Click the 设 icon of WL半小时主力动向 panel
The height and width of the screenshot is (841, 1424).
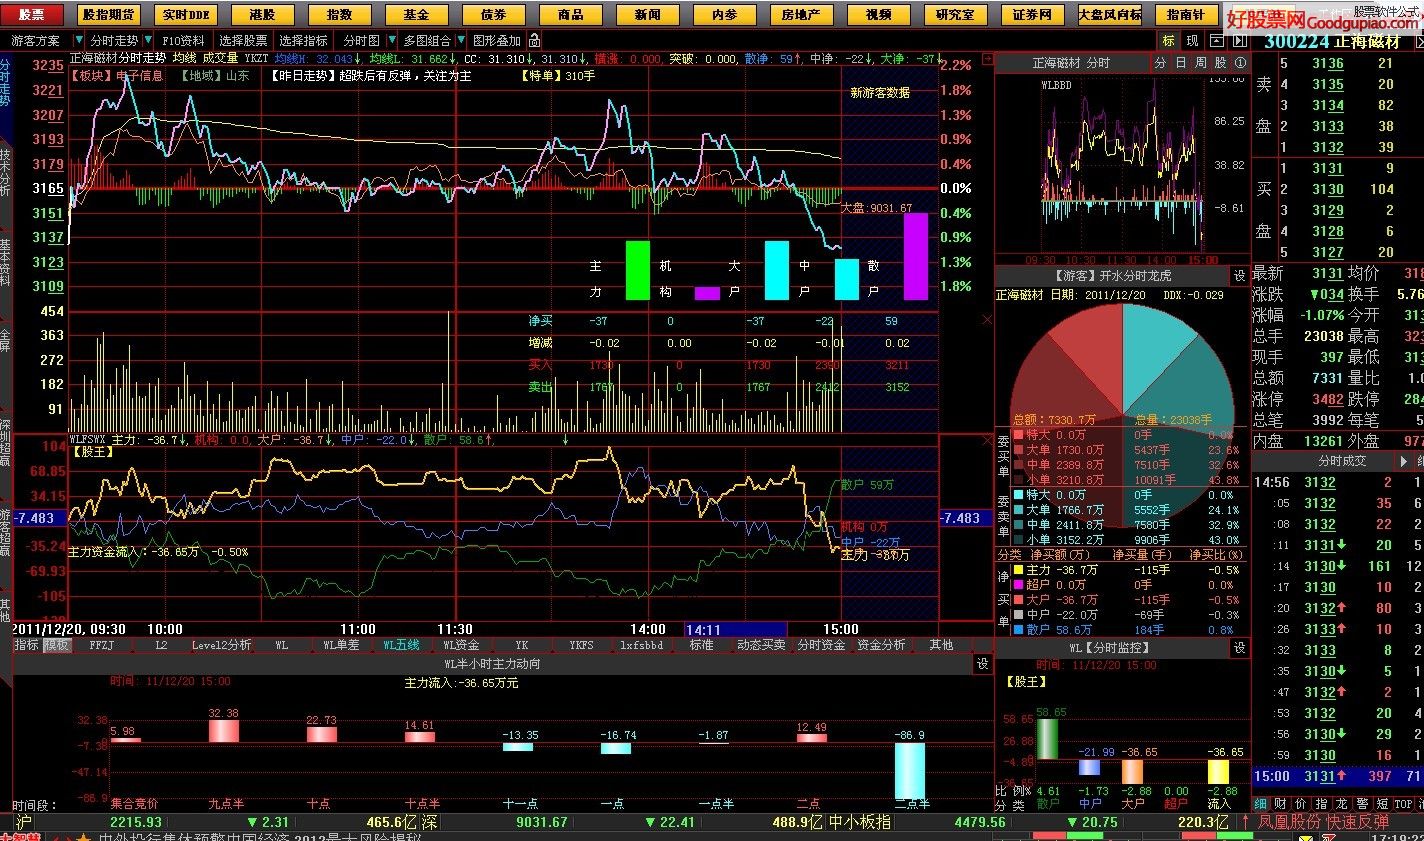pos(982,663)
